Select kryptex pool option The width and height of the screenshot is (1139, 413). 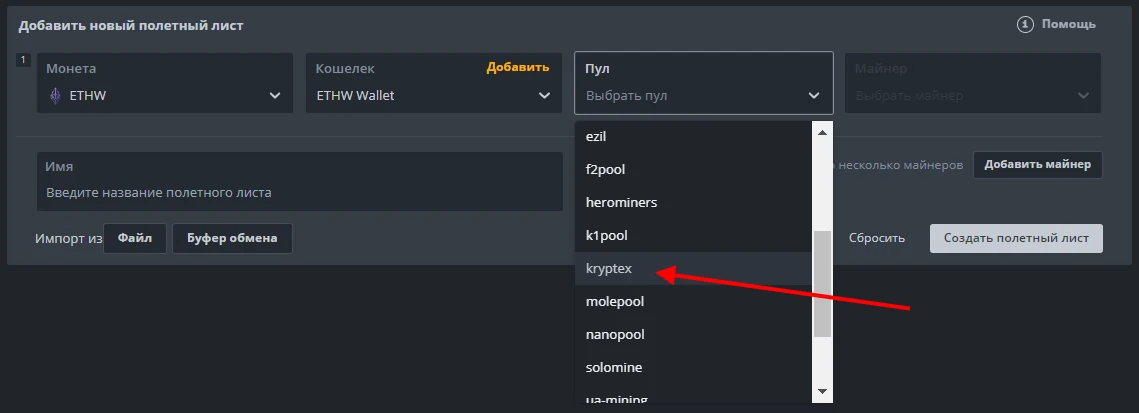pyautogui.click(x=610, y=268)
